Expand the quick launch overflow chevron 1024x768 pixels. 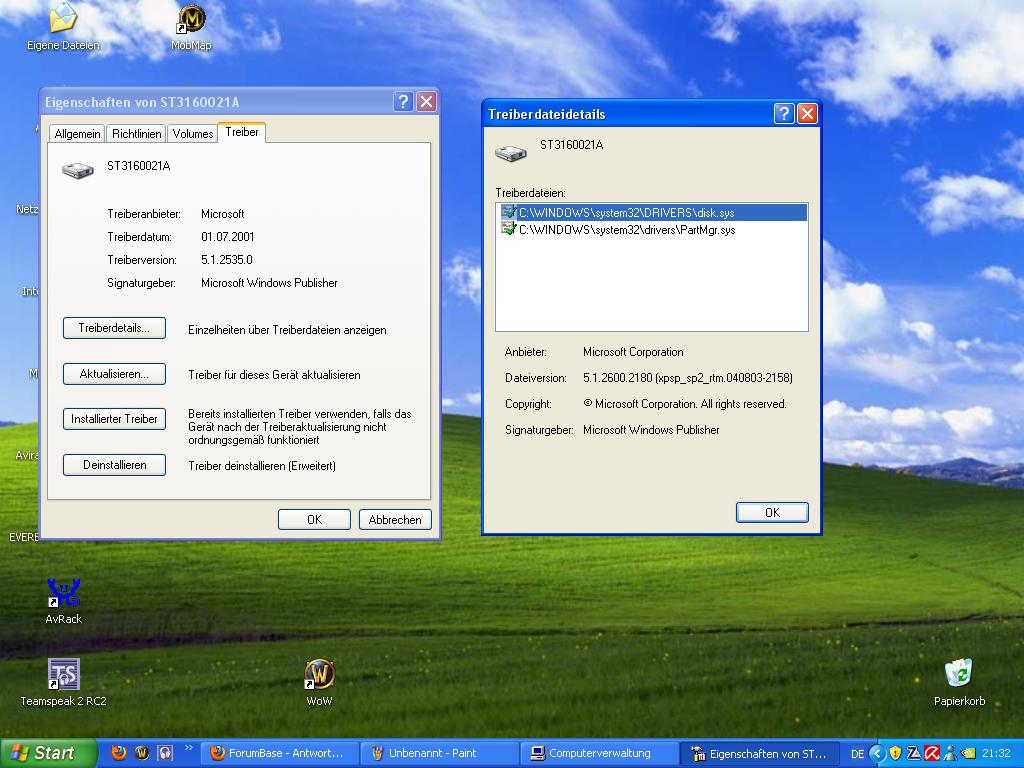pyautogui.click(x=189, y=748)
